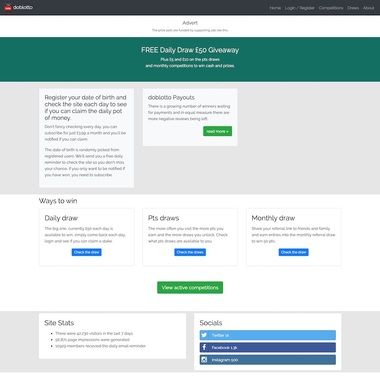
Task: Click read more on doblotto Payouts
Action: 217,131
